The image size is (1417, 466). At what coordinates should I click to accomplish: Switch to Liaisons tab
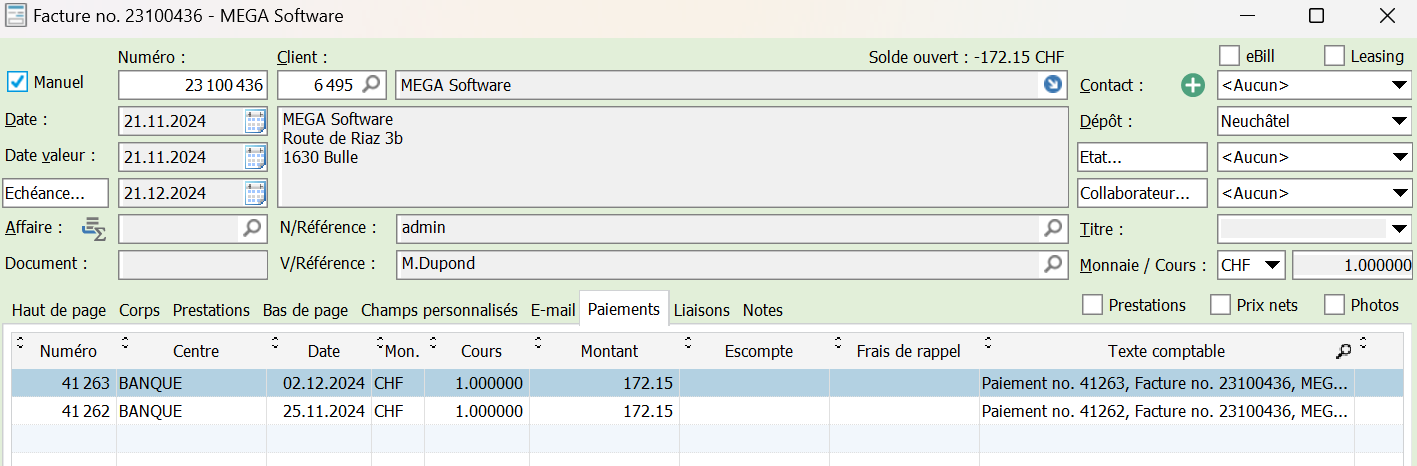pos(701,310)
